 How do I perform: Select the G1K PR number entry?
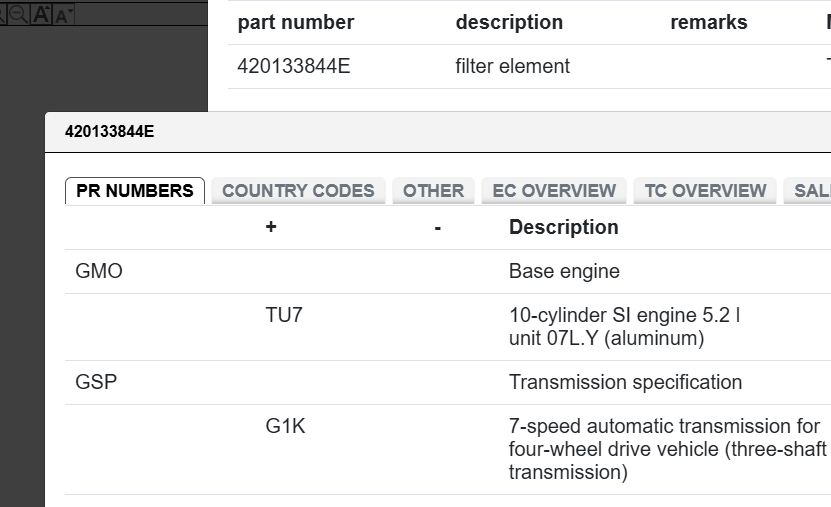tap(285, 427)
